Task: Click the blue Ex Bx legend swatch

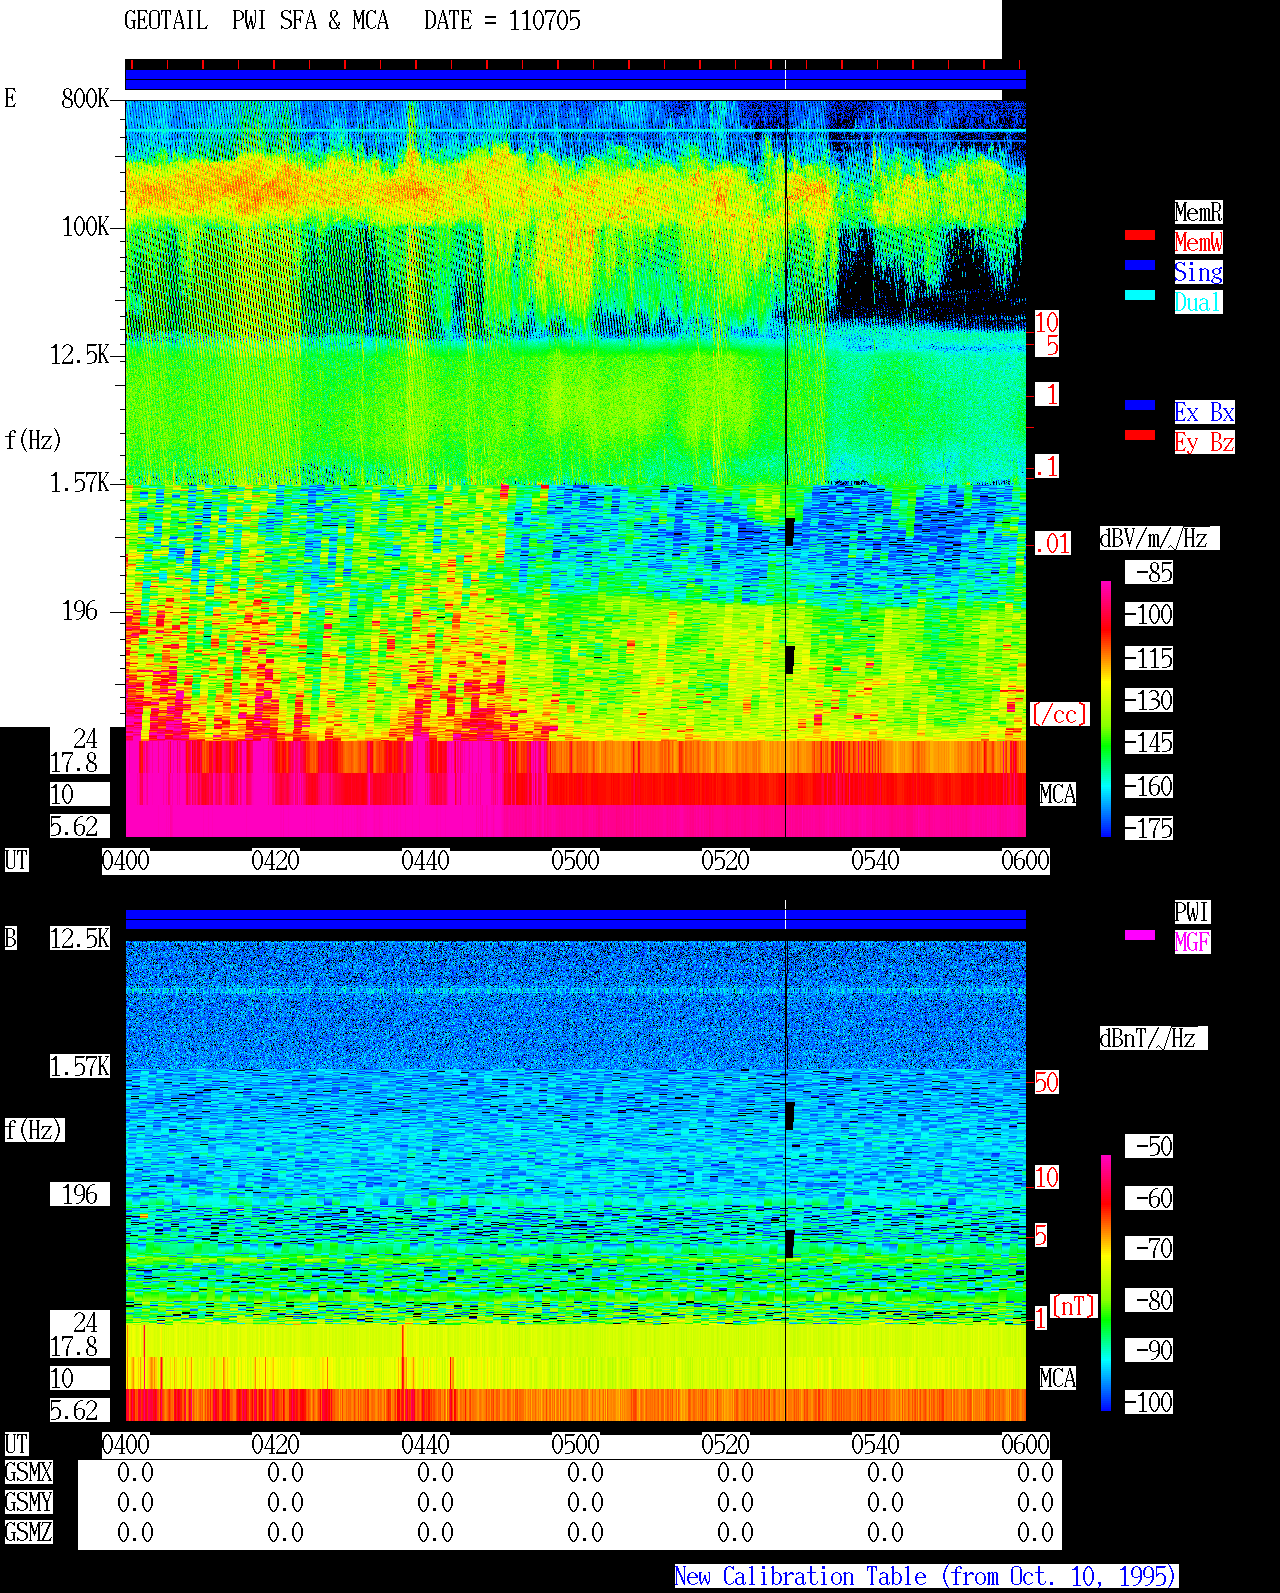Action: (1140, 405)
